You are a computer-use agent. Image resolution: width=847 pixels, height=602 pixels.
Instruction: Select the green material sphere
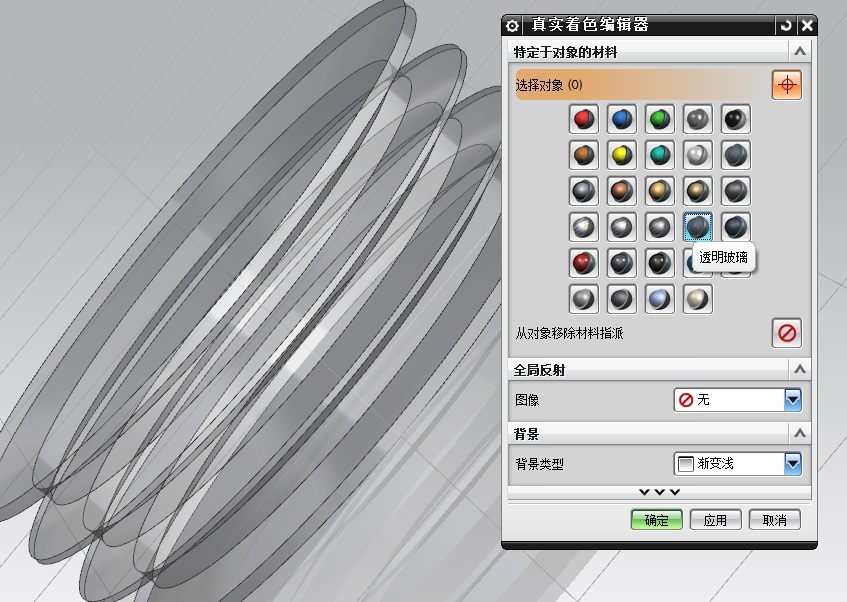pyautogui.click(x=659, y=118)
